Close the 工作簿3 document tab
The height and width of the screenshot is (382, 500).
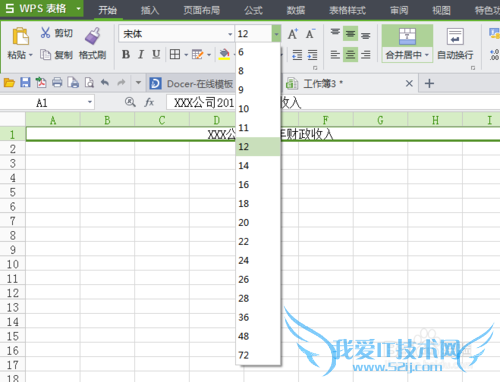409,83
